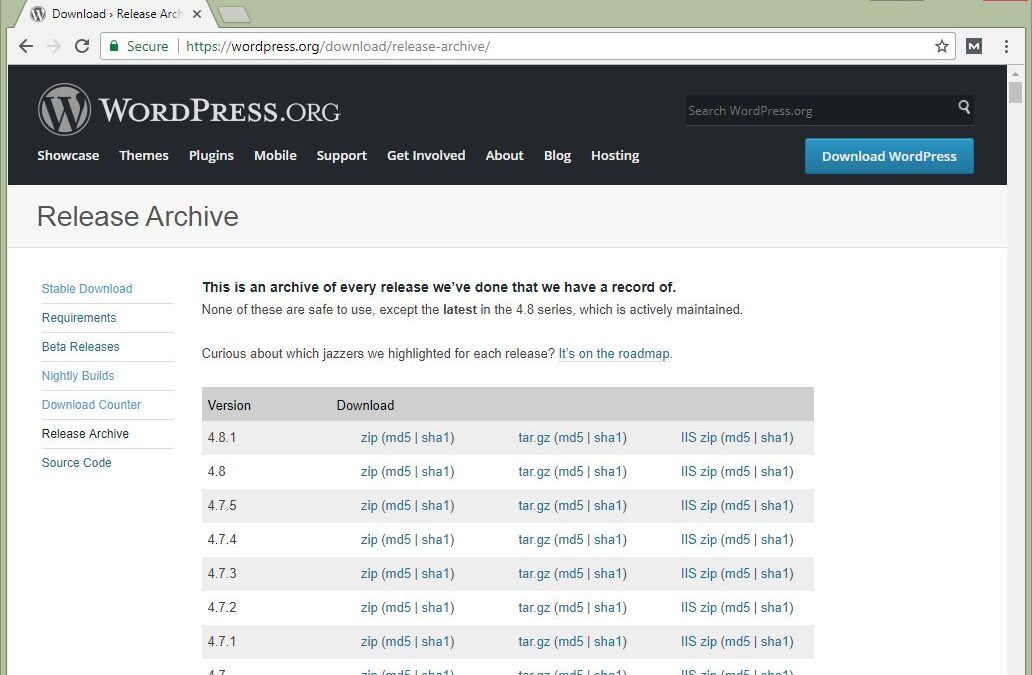Download the 4.7.1 zip file

(x=369, y=641)
